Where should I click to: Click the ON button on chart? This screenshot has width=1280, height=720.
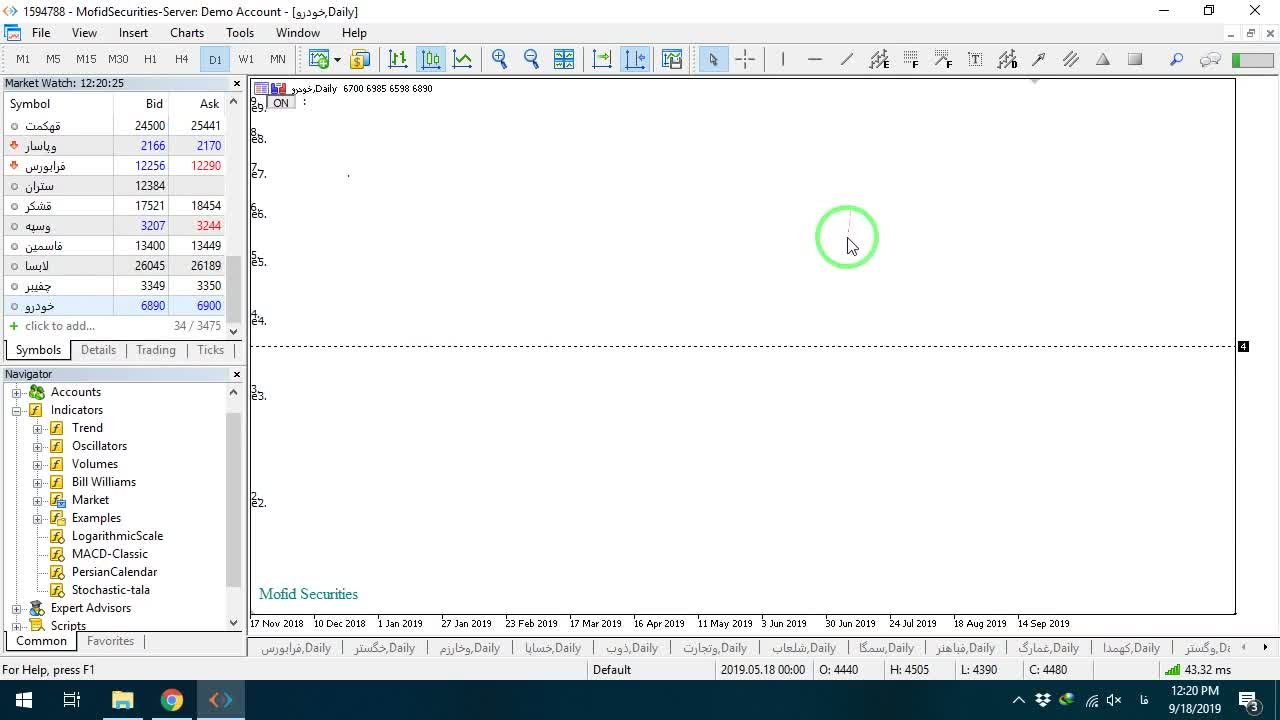(281, 103)
